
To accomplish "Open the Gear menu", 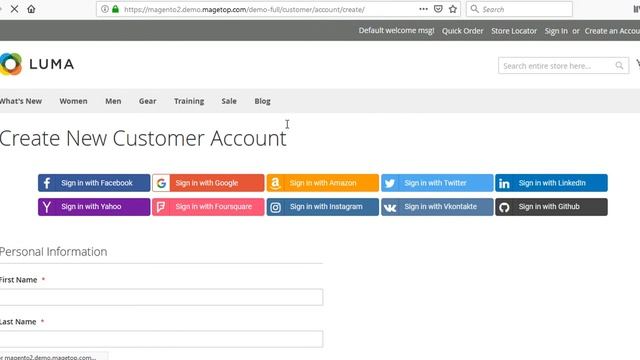I will tap(147, 101).
